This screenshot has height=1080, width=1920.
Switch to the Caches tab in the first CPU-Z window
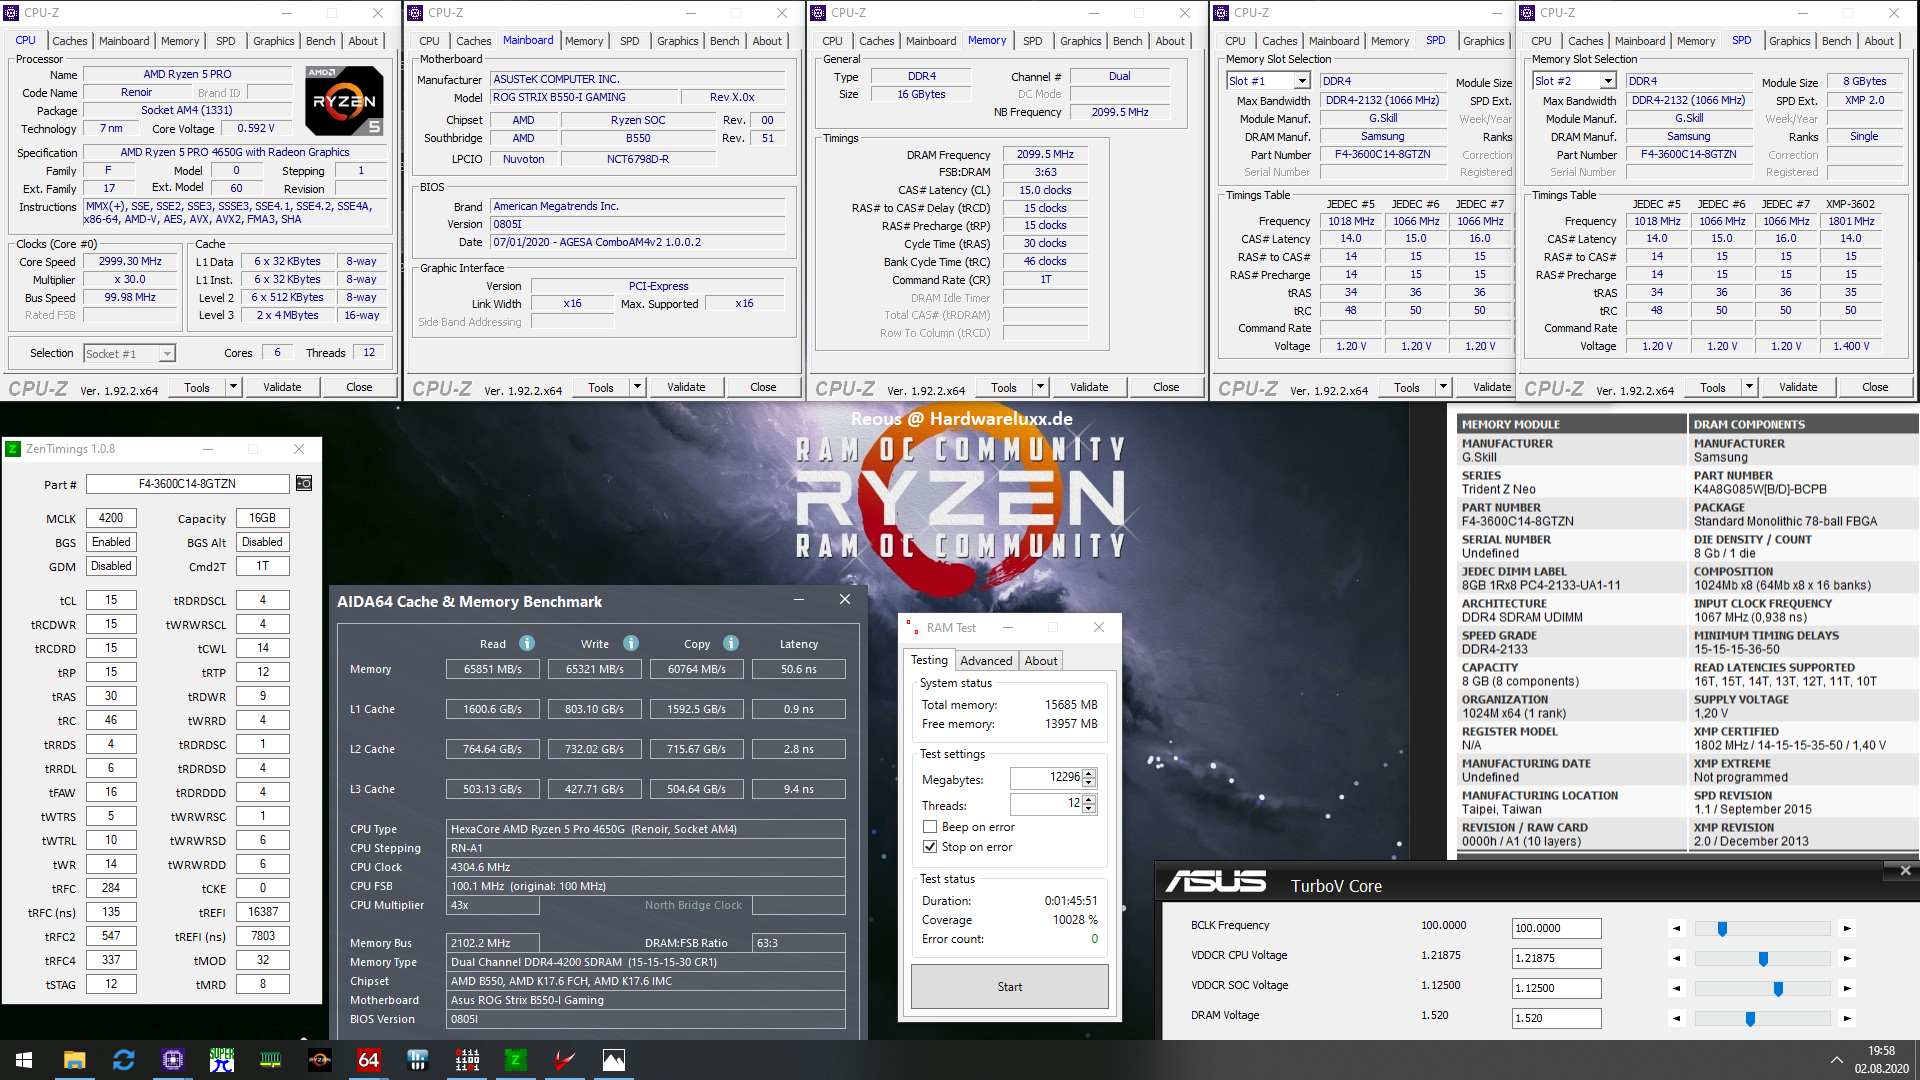pos(70,41)
